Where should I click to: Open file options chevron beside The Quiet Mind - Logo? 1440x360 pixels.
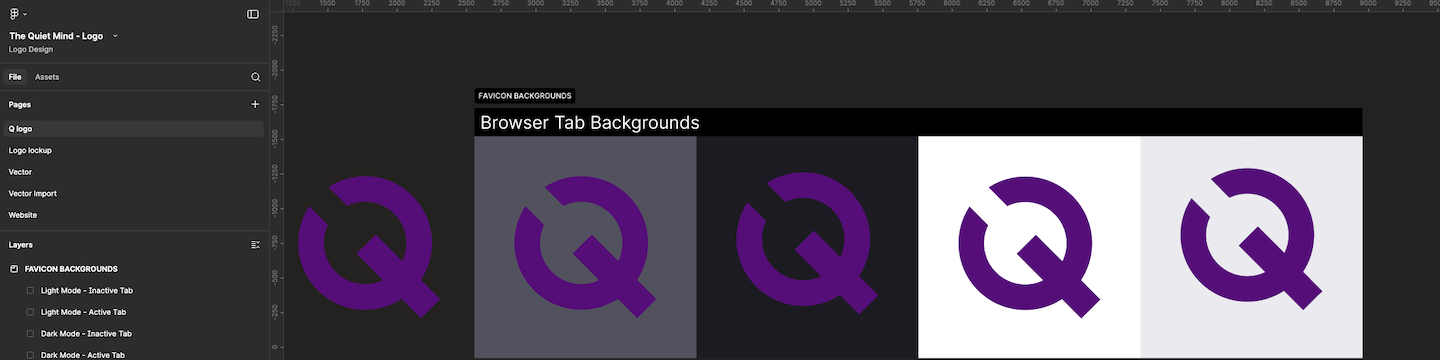(x=115, y=36)
